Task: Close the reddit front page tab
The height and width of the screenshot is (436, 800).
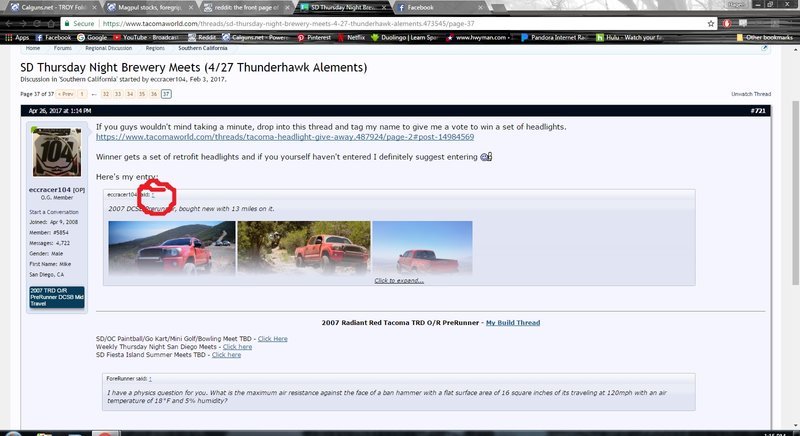Action: (287, 8)
